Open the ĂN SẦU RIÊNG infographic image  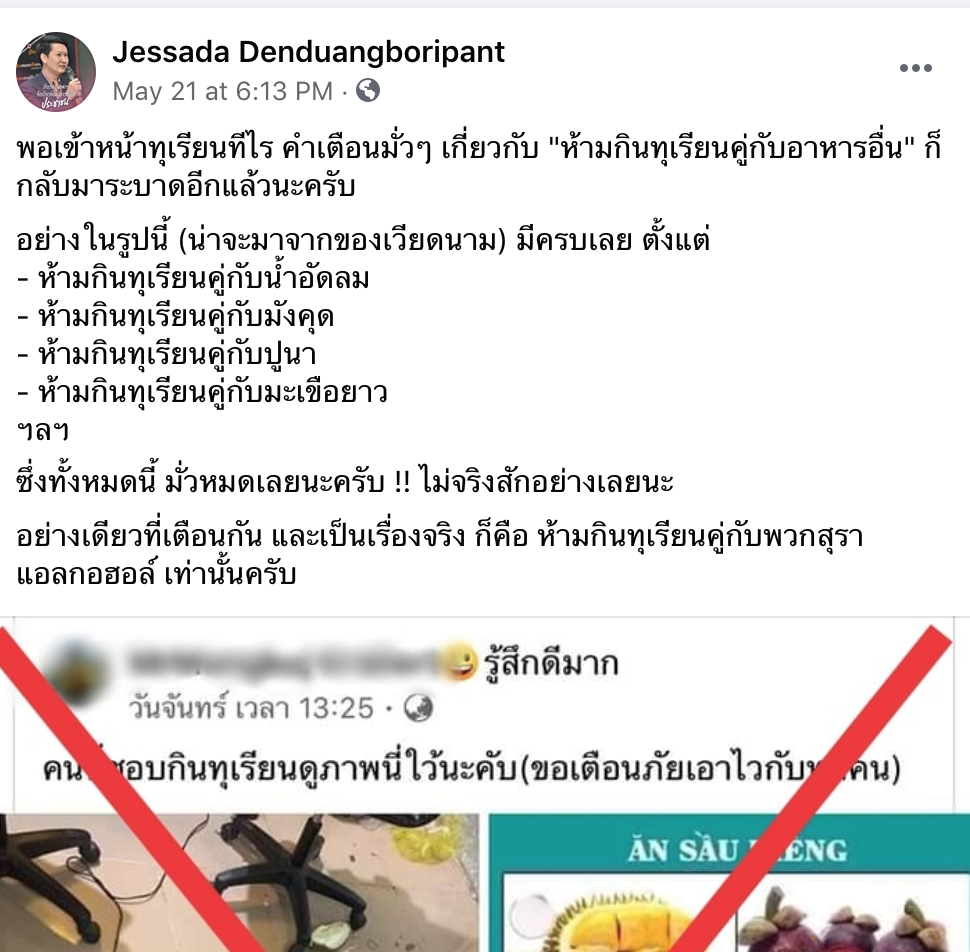[729, 883]
